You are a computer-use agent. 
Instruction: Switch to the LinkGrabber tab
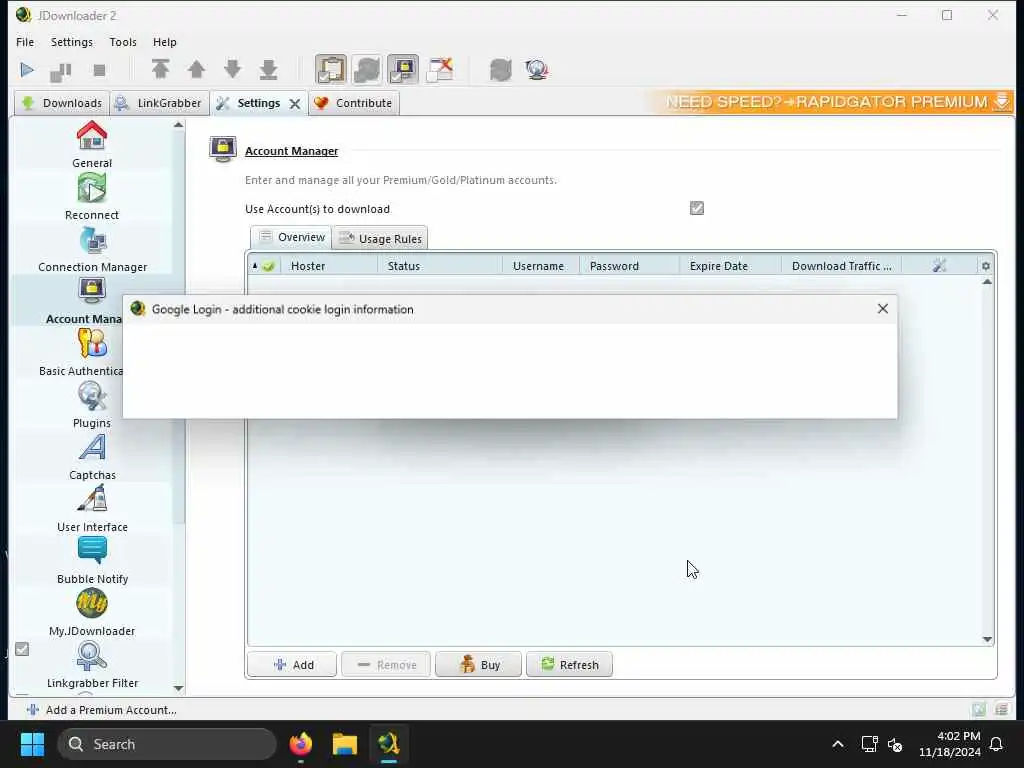pos(160,103)
